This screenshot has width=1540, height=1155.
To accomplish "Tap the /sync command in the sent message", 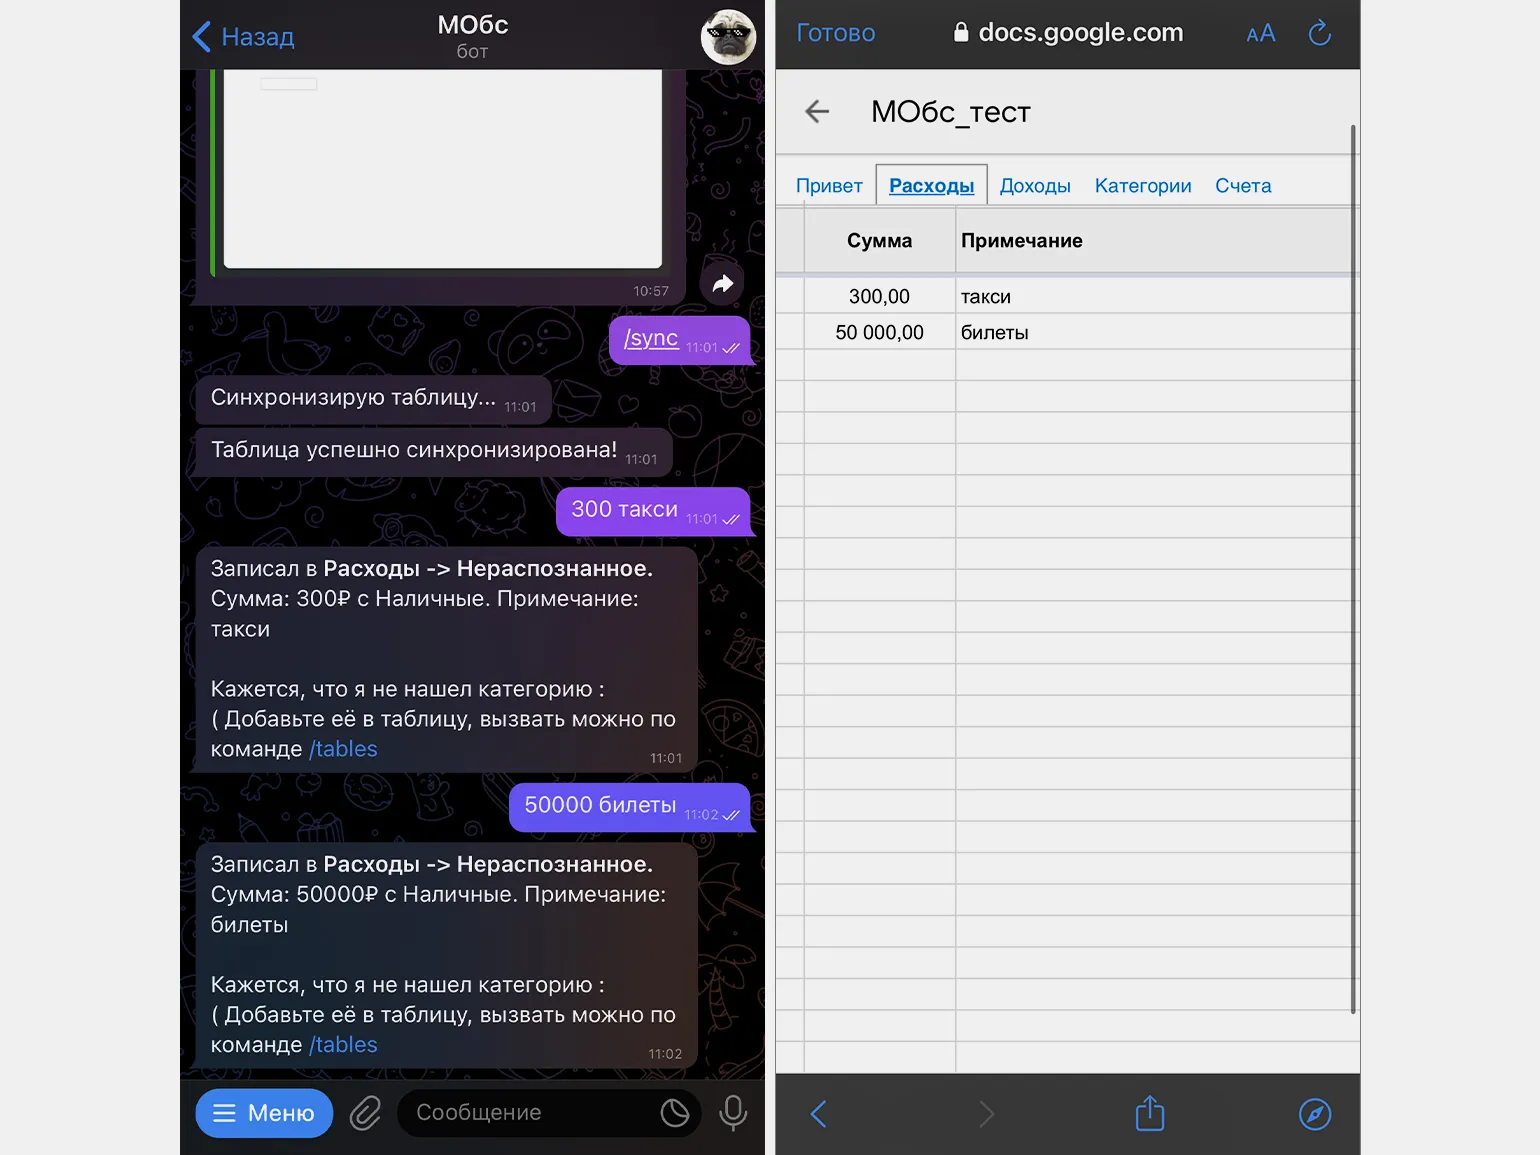I will click(651, 339).
